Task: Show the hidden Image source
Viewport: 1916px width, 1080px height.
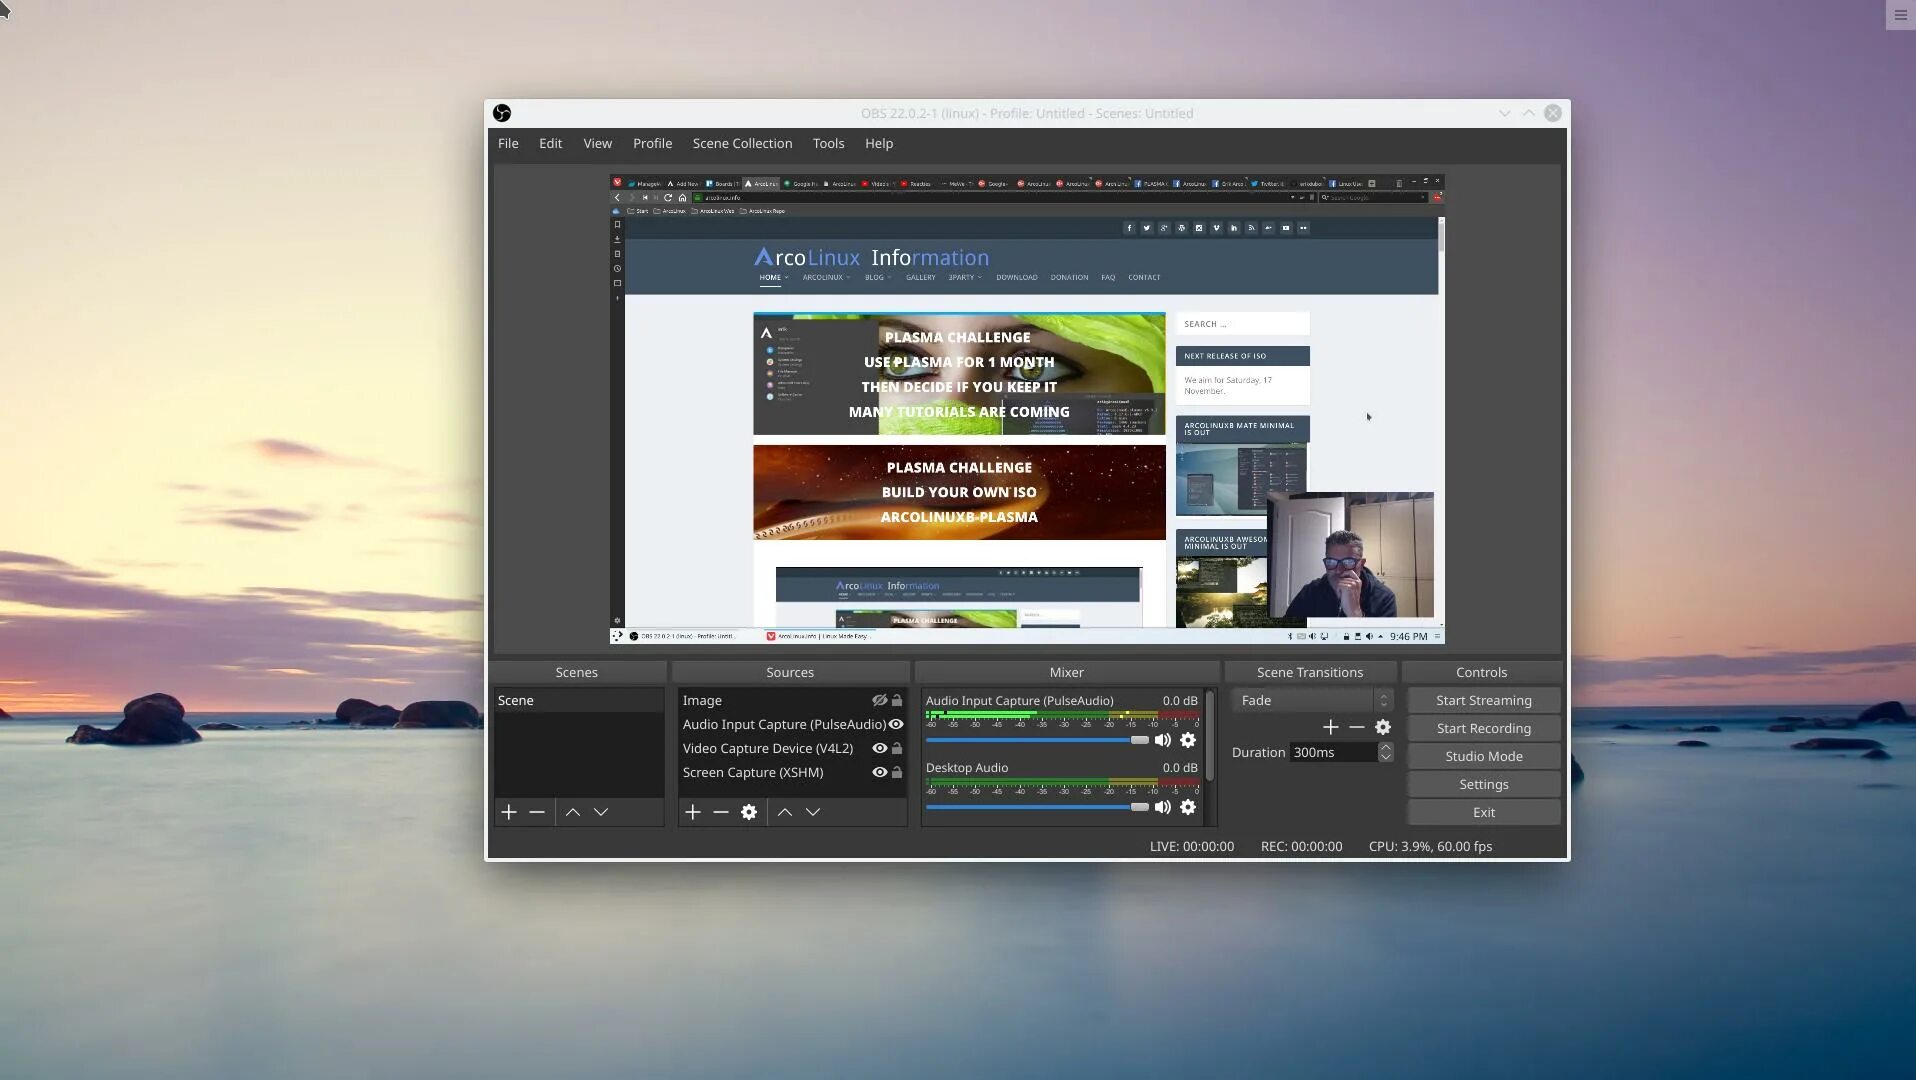Action: [879, 701]
